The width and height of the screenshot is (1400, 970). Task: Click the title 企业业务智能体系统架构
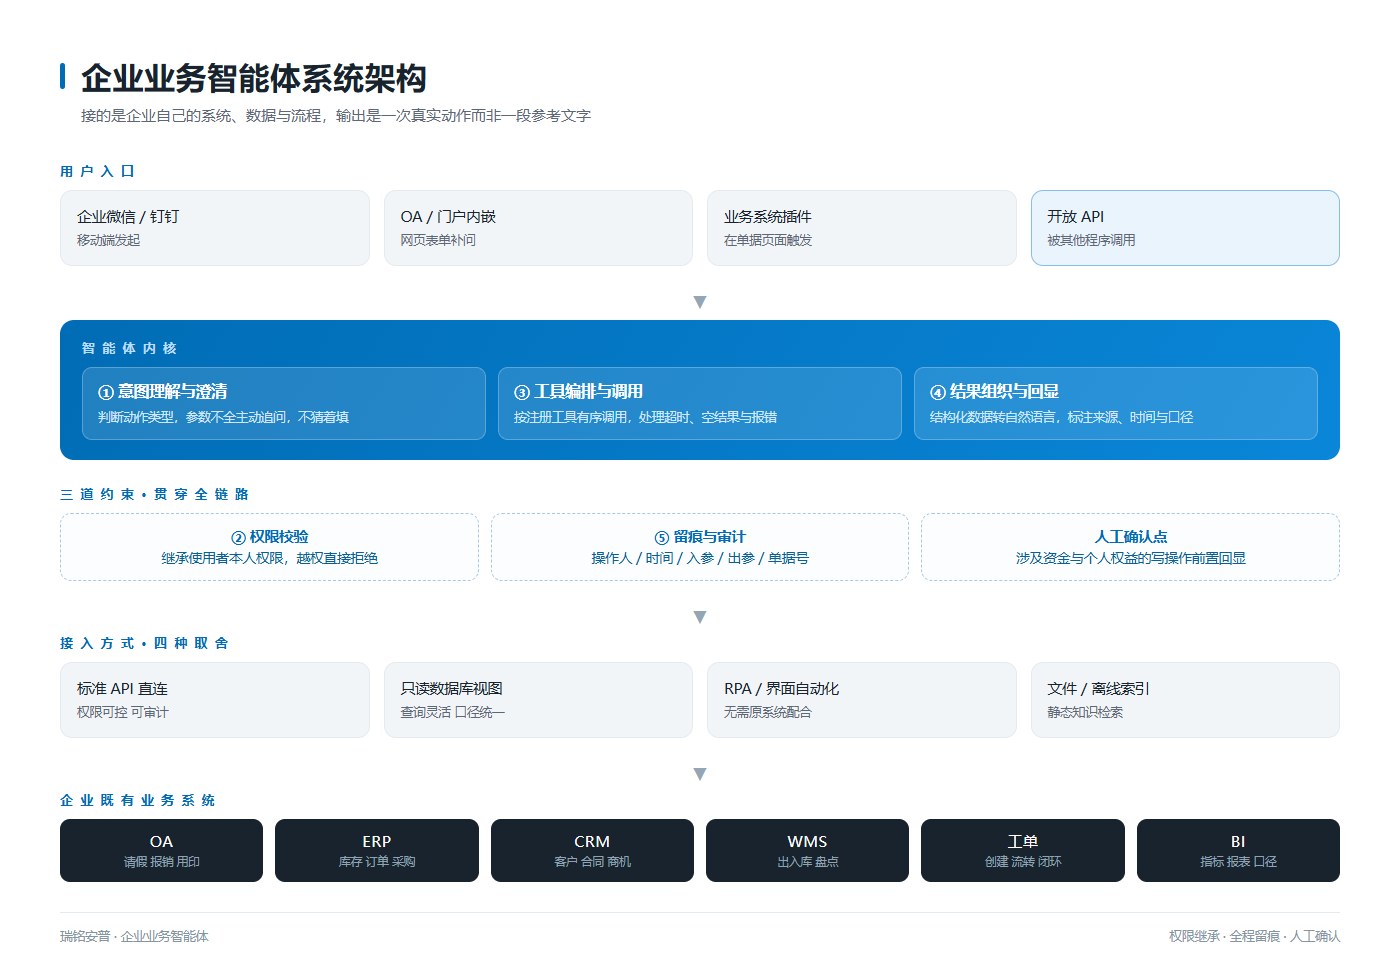click(x=254, y=78)
